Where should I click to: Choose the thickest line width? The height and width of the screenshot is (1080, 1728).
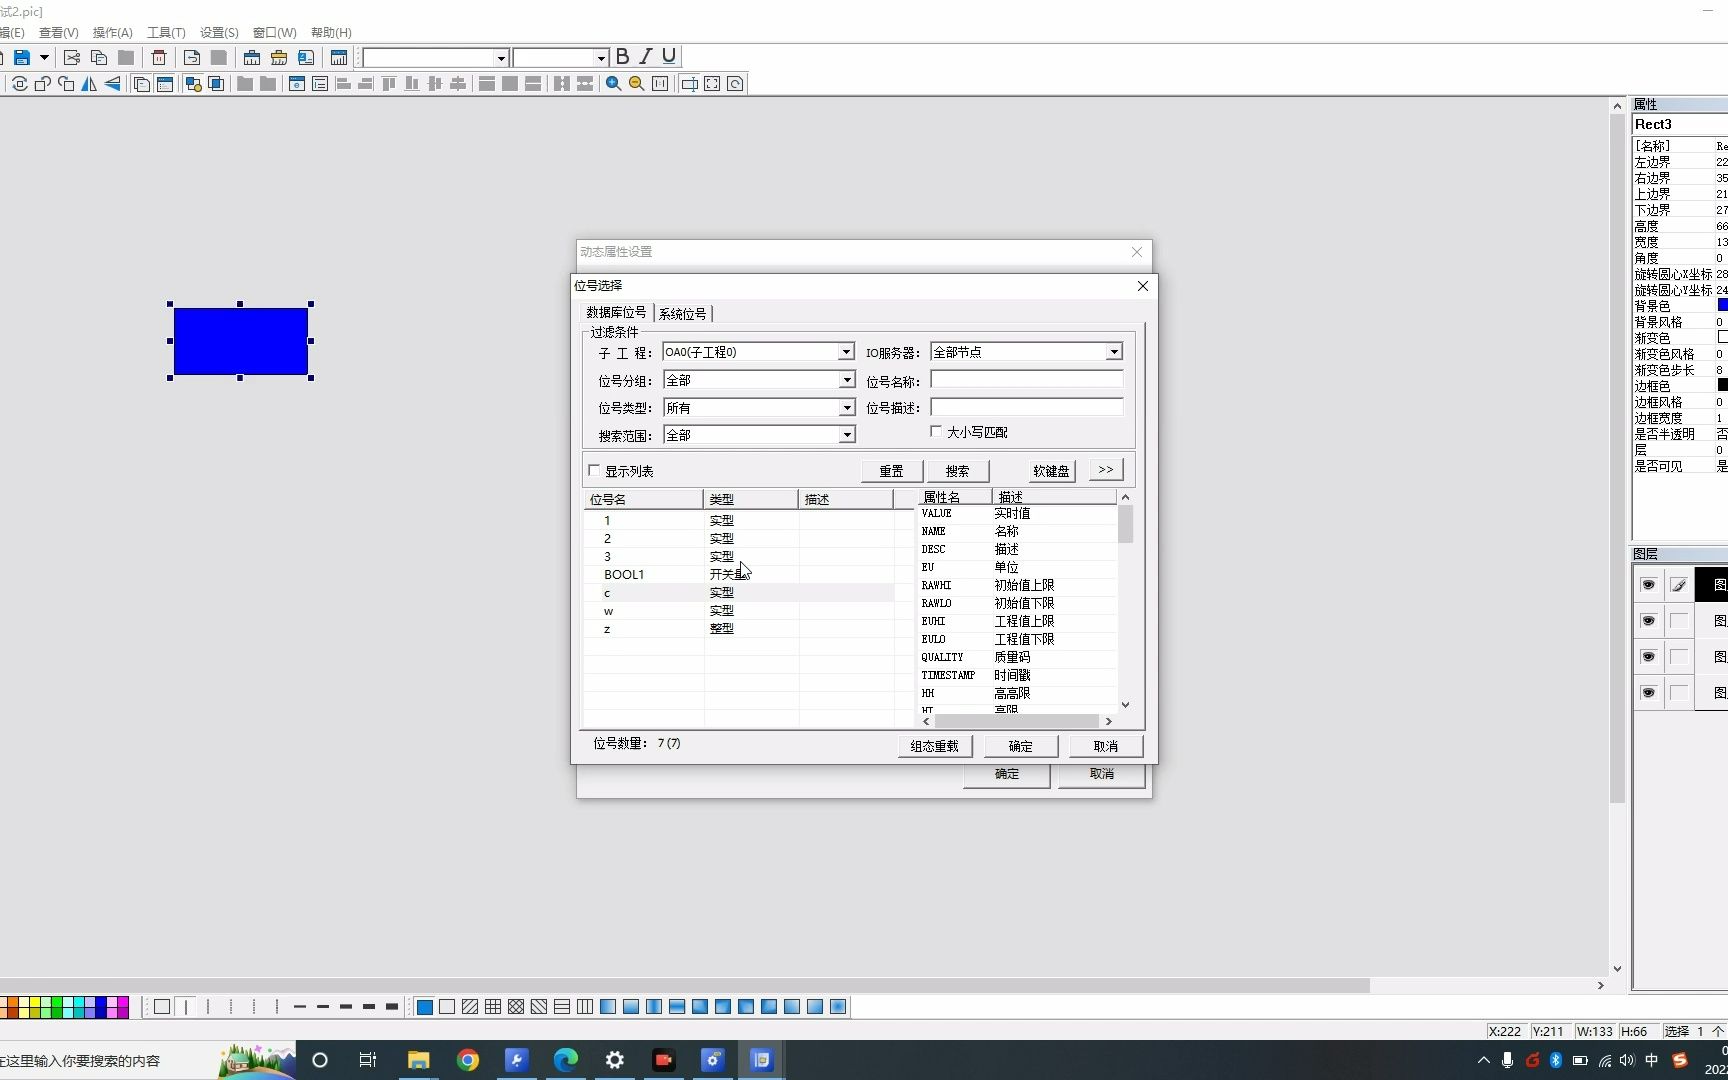pyautogui.click(x=392, y=1007)
